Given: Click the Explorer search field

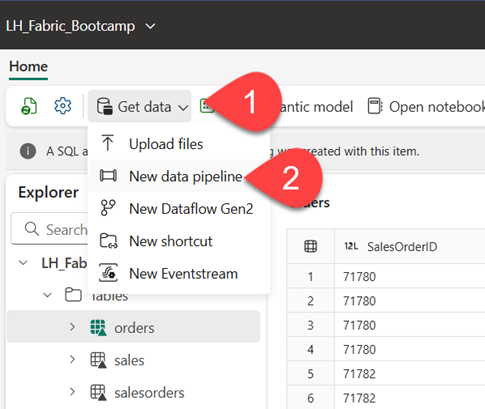Looking at the screenshot, I should click(x=49, y=229).
